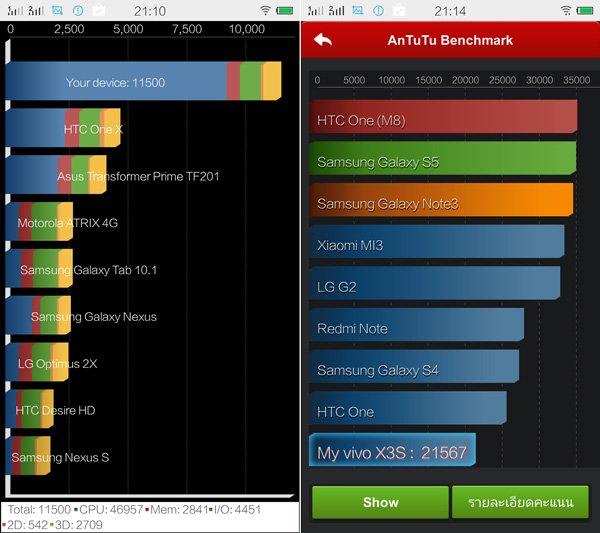Tap the Show button
The height and width of the screenshot is (533, 600).
[x=380, y=502]
